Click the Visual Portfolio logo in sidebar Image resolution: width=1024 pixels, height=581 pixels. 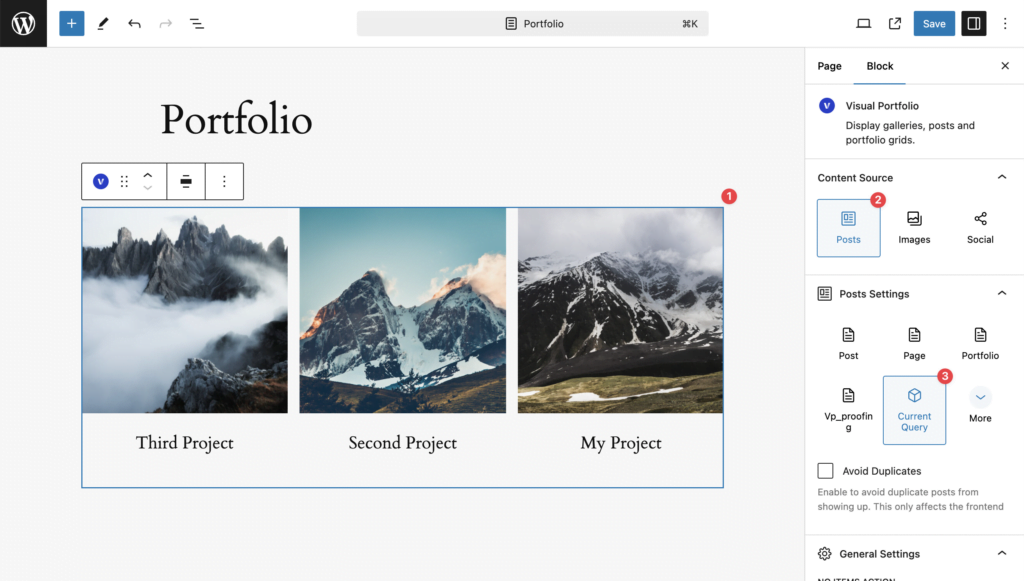pyautogui.click(x=827, y=106)
